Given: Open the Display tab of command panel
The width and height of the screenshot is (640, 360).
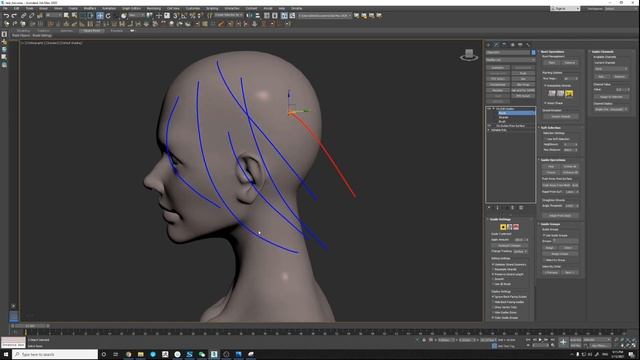Looking at the screenshot, I should [520, 44].
